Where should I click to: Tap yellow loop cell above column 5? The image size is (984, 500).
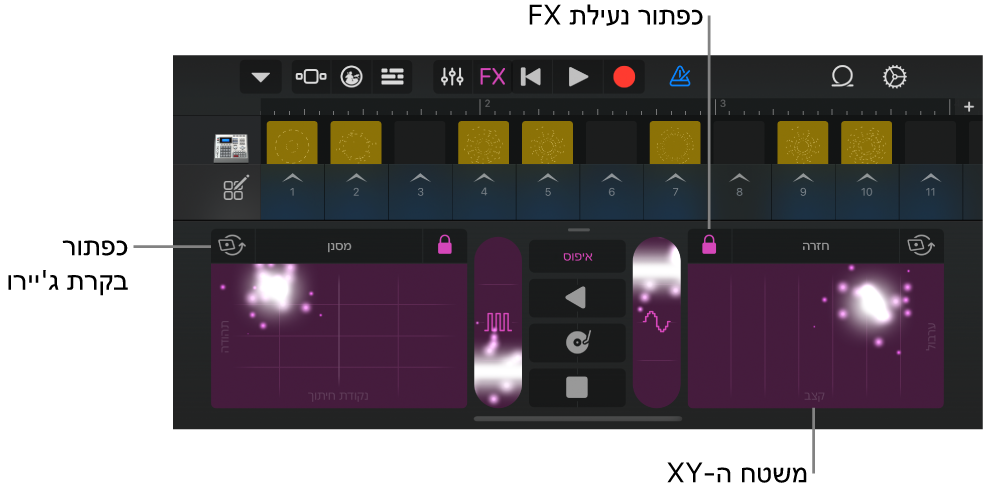coord(547,142)
